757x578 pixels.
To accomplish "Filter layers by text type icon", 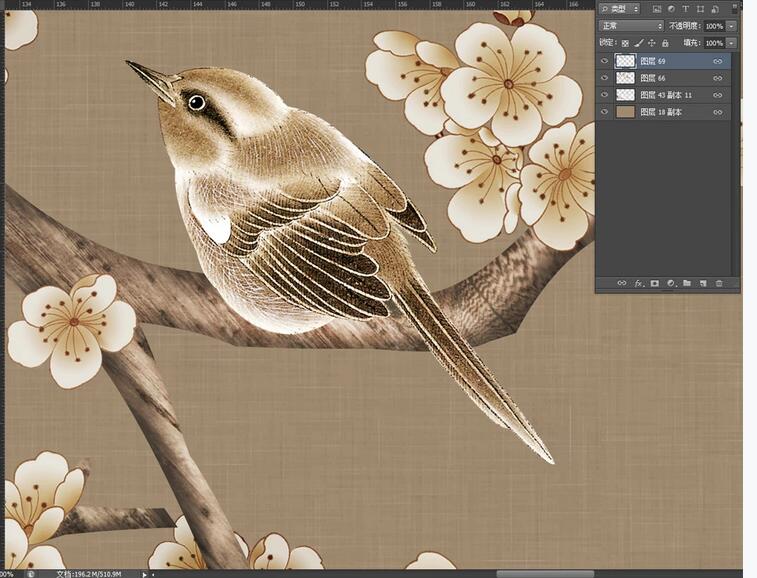I will coord(685,9).
